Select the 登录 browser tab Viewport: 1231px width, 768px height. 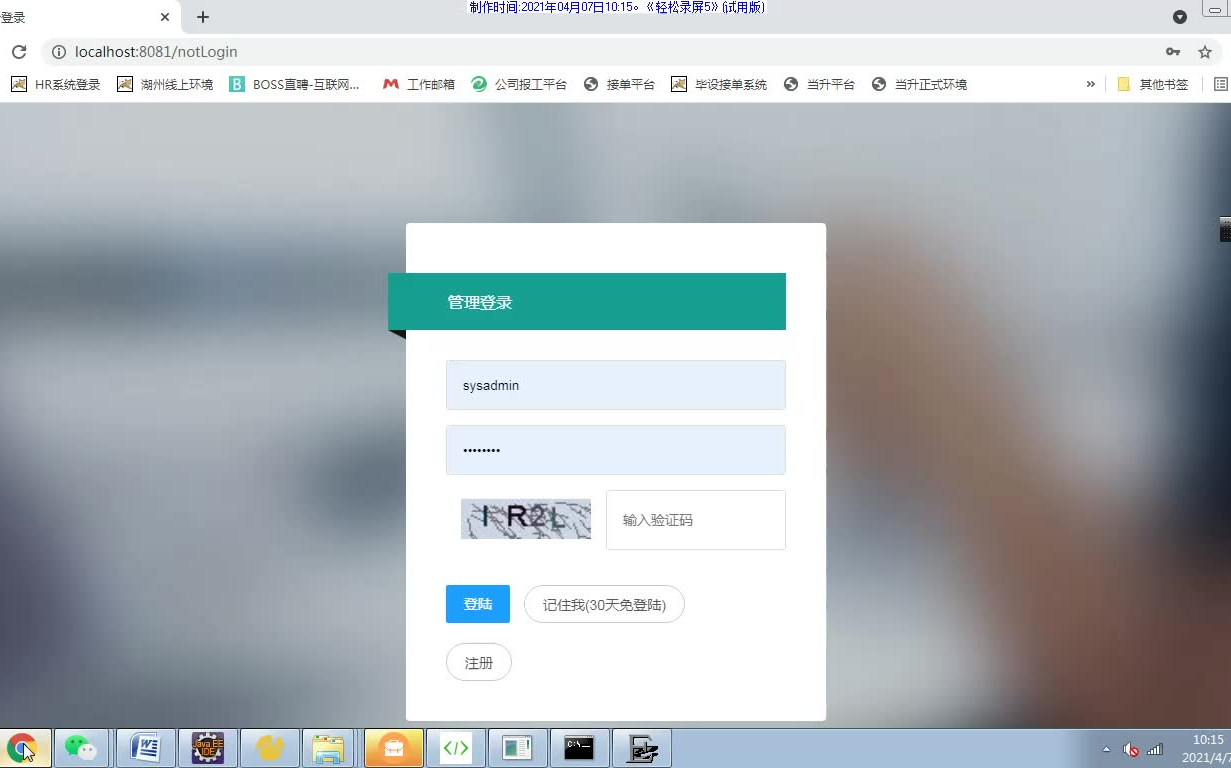[x=80, y=17]
